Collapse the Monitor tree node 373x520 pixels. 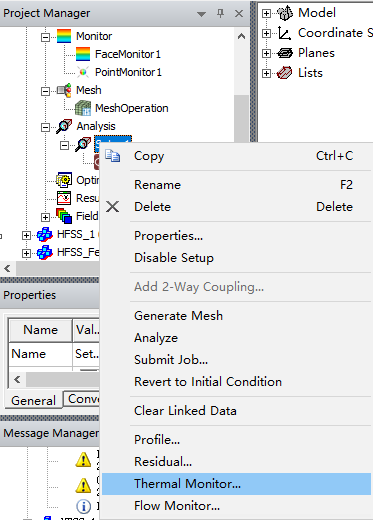(x=45, y=37)
